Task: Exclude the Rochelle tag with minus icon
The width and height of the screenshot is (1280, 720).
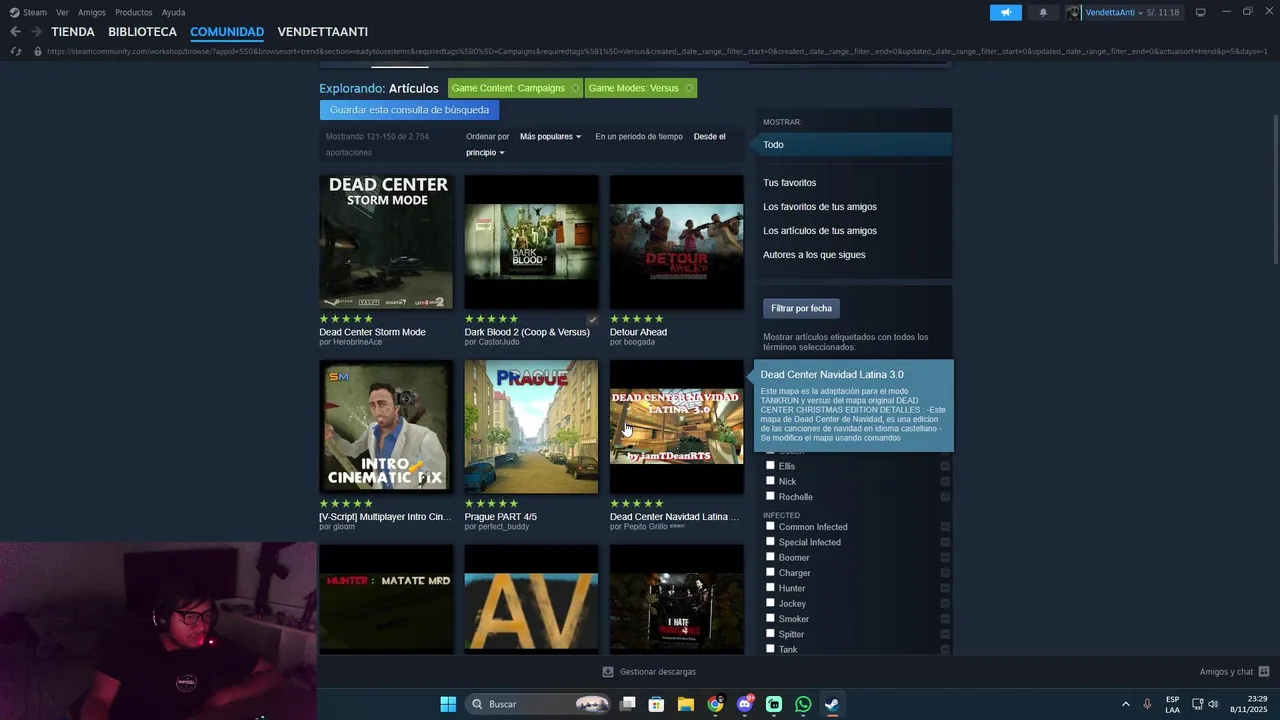Action: click(945, 496)
